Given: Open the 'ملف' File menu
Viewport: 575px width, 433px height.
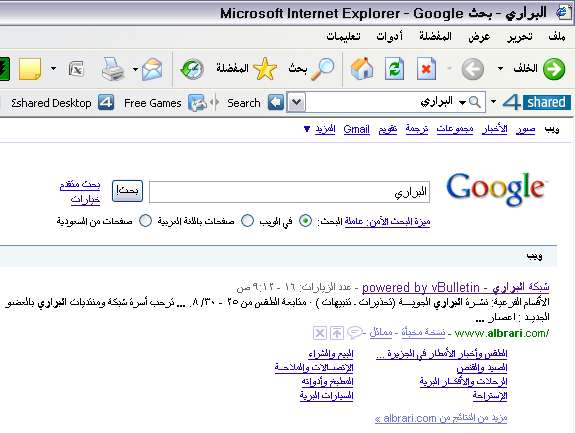Looking at the screenshot, I should click(x=557, y=36).
